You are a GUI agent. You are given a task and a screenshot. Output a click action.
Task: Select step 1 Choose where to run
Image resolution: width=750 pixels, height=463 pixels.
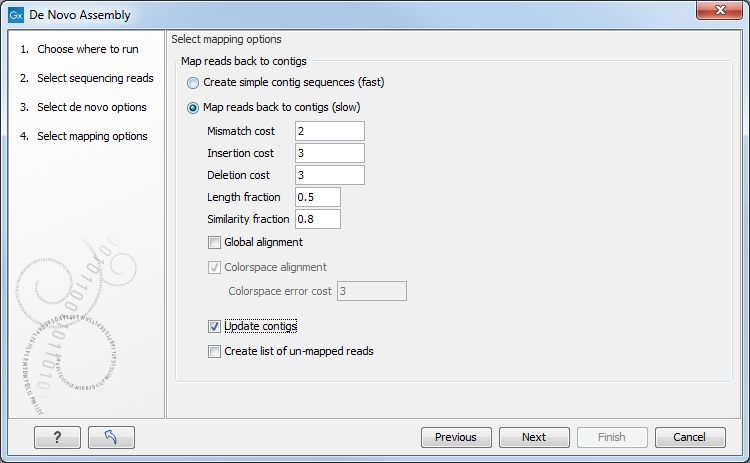87,49
